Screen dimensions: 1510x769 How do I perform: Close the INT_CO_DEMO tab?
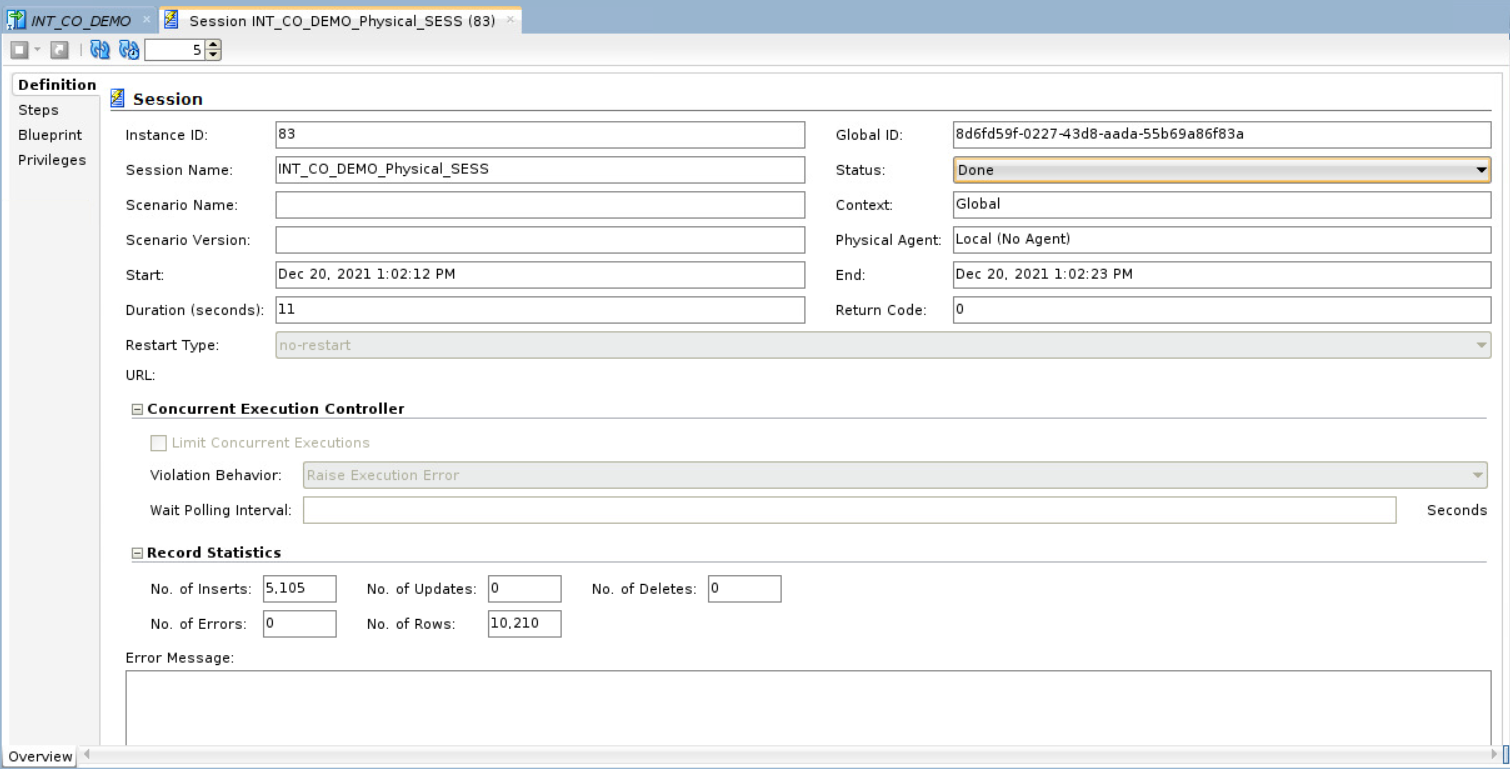(x=146, y=20)
